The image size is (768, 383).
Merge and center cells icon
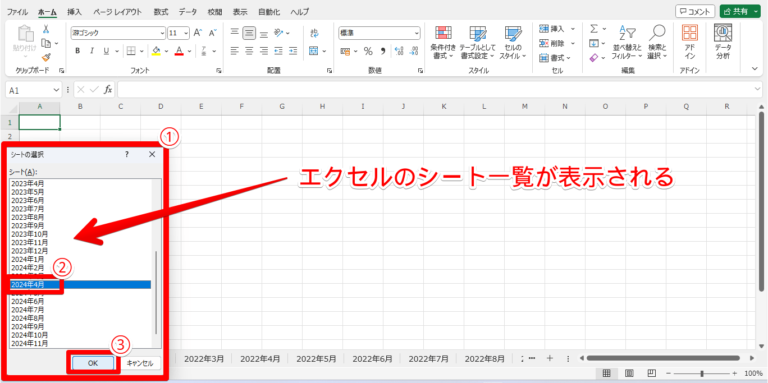pos(314,50)
